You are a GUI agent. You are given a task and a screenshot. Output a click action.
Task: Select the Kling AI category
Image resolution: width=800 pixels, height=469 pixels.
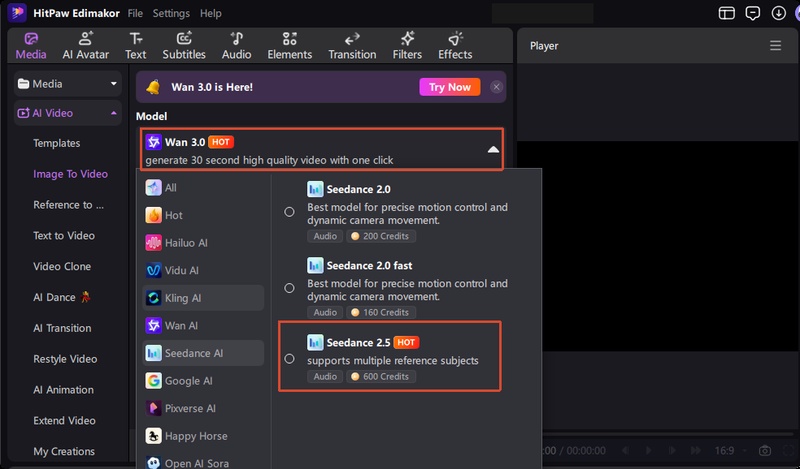point(203,298)
